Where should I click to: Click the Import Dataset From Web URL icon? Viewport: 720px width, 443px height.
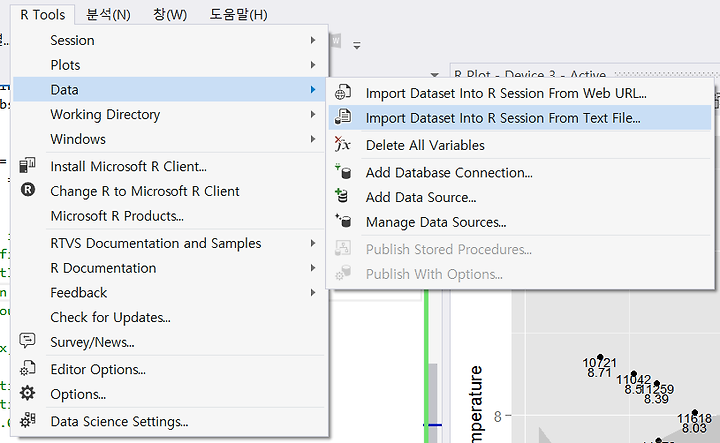343,92
